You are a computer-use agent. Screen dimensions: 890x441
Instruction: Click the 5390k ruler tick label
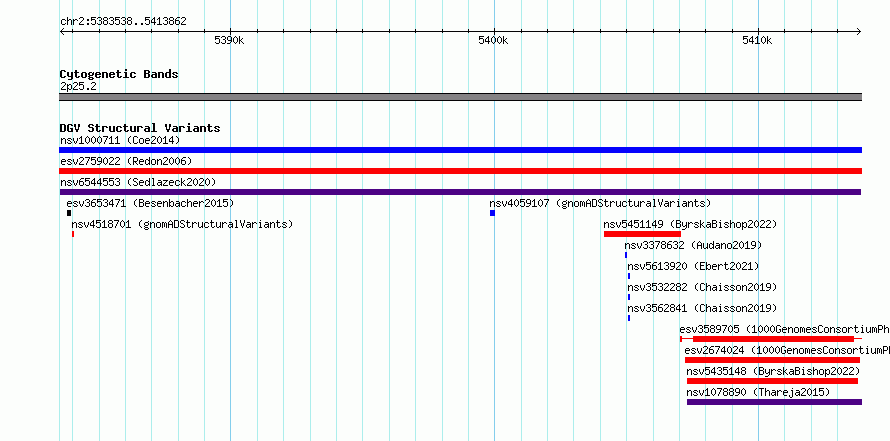[229, 40]
